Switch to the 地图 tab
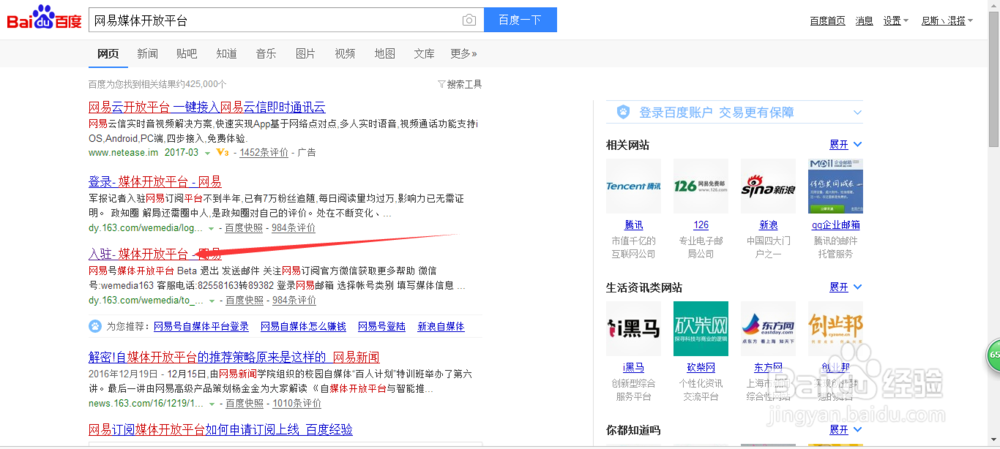1000x449 pixels. point(385,54)
